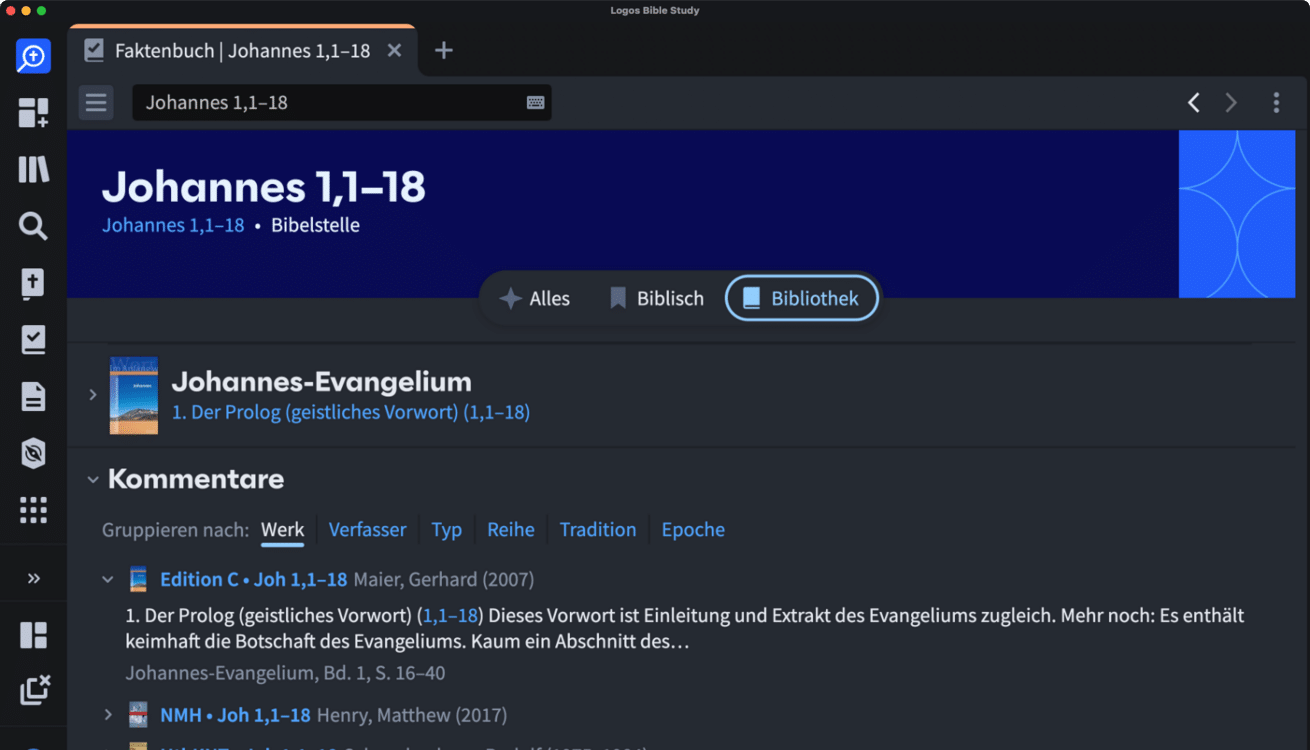Expand sidebar with double chevron icon
Image resolution: width=1310 pixels, height=750 pixels.
point(33,578)
